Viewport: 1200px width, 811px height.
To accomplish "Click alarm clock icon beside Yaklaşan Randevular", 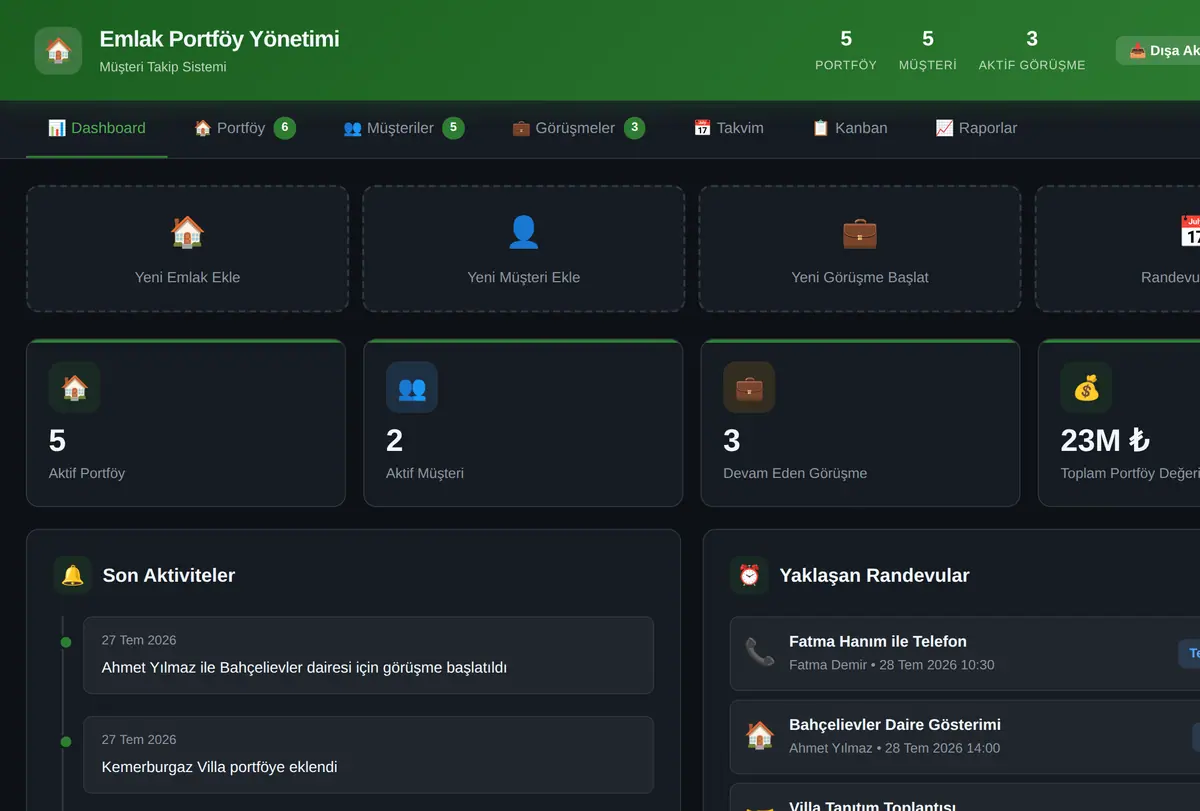I will tap(749, 575).
